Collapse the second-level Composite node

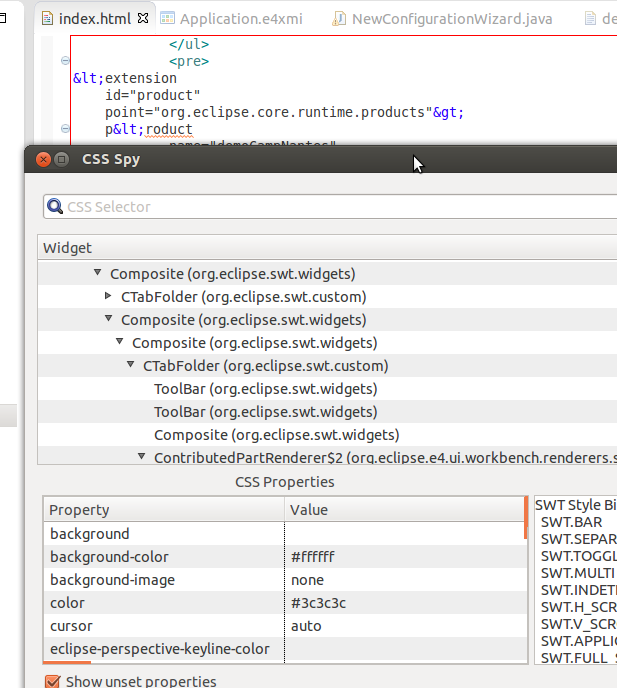pos(108,319)
